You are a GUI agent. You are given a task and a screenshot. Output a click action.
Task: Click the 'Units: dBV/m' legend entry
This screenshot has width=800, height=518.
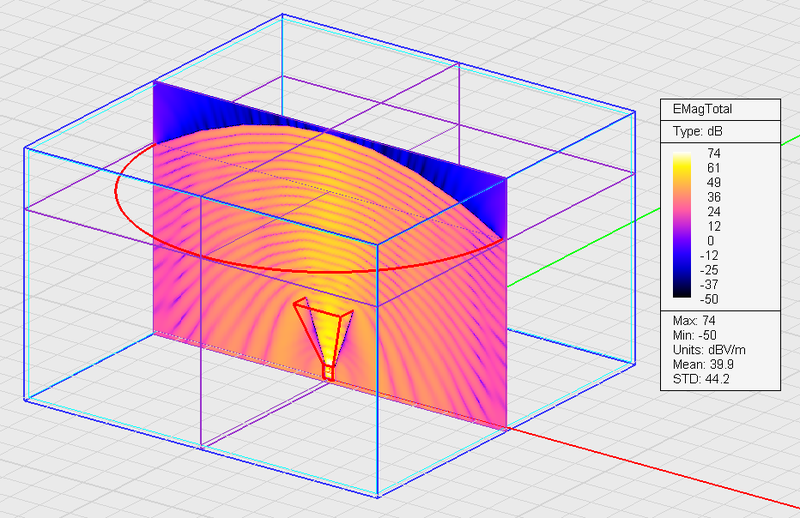pos(709,350)
